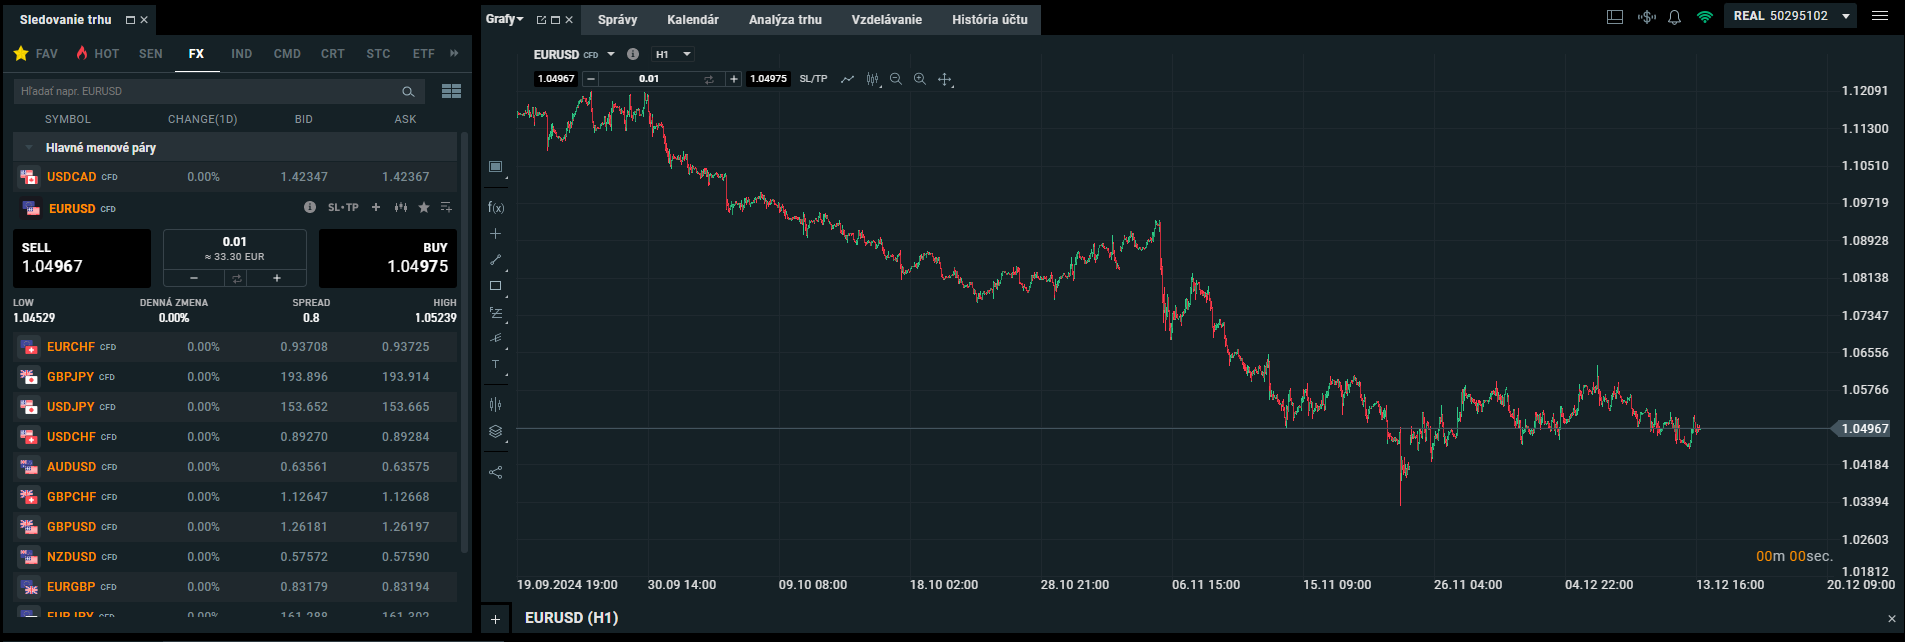Open the H1 timeframe dropdown
The width and height of the screenshot is (1905, 642).
pos(673,54)
